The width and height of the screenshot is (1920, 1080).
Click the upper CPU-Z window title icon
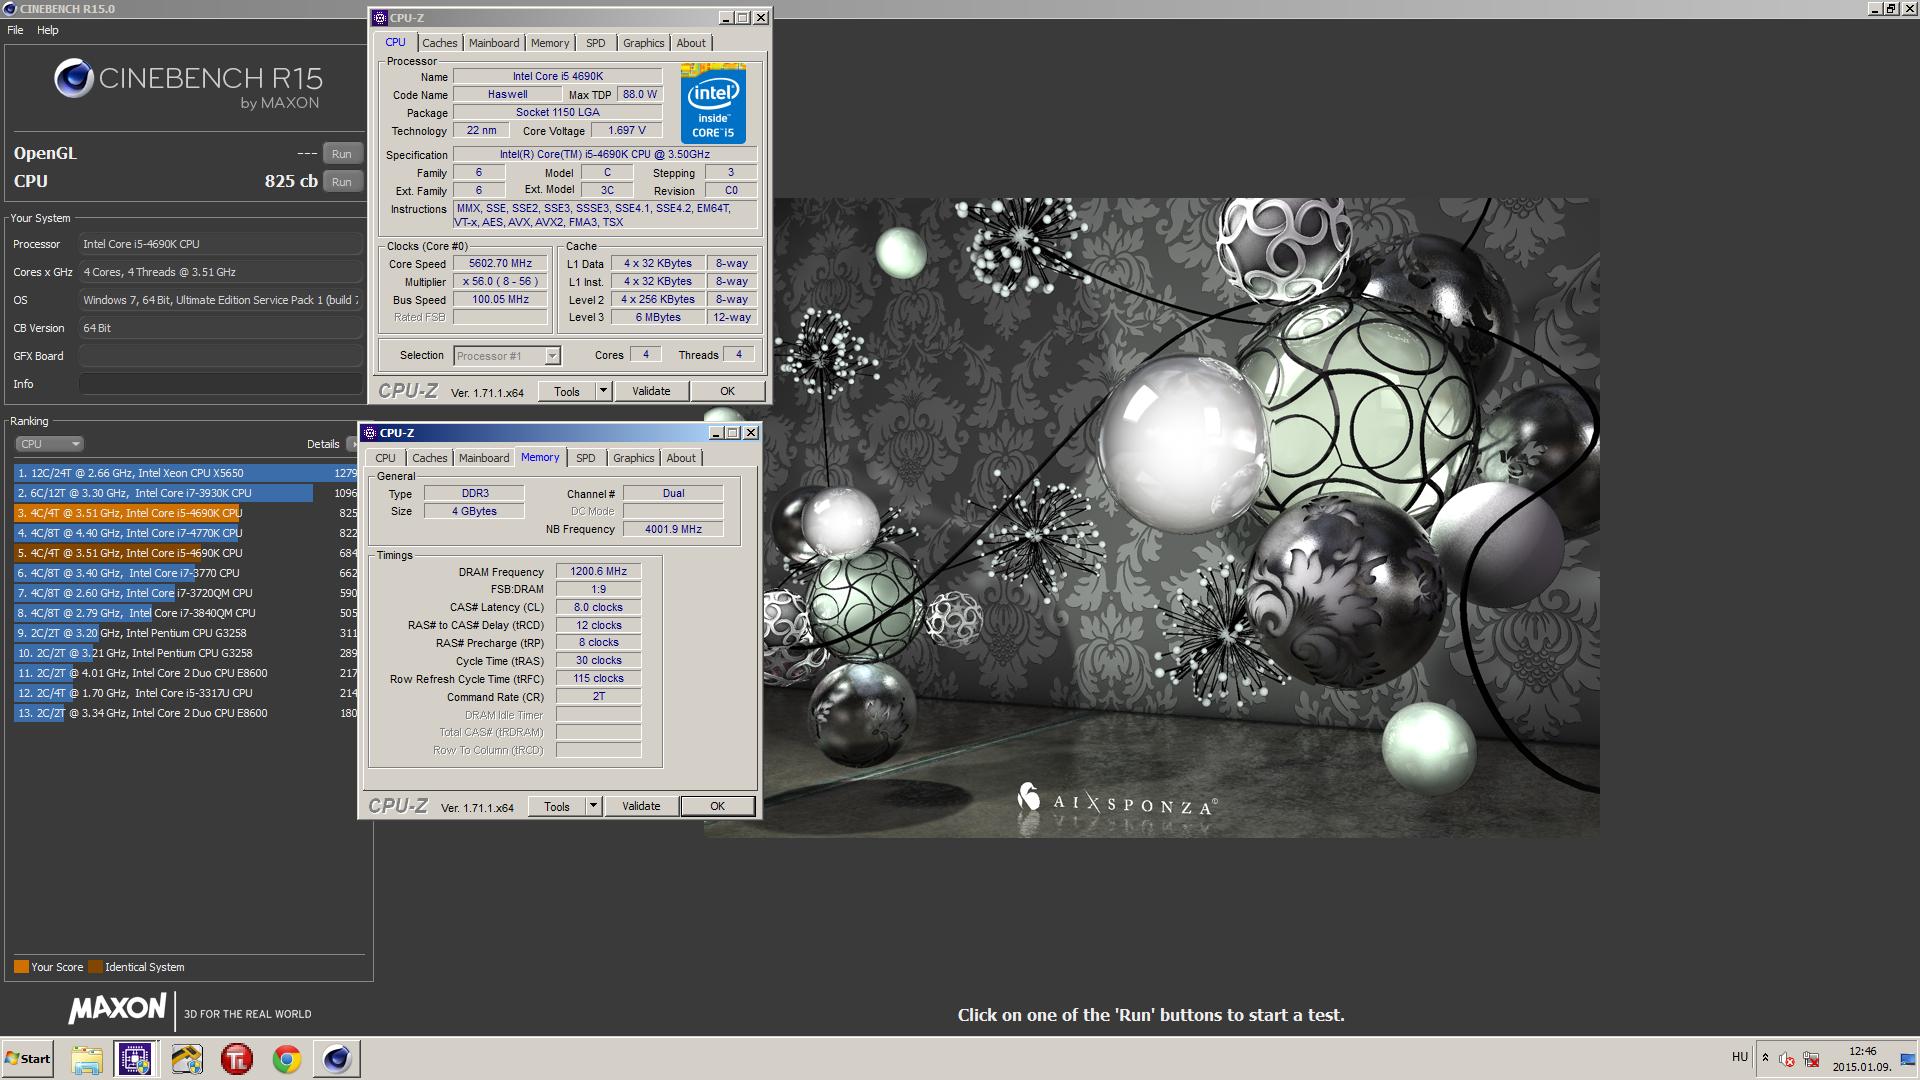tap(380, 18)
